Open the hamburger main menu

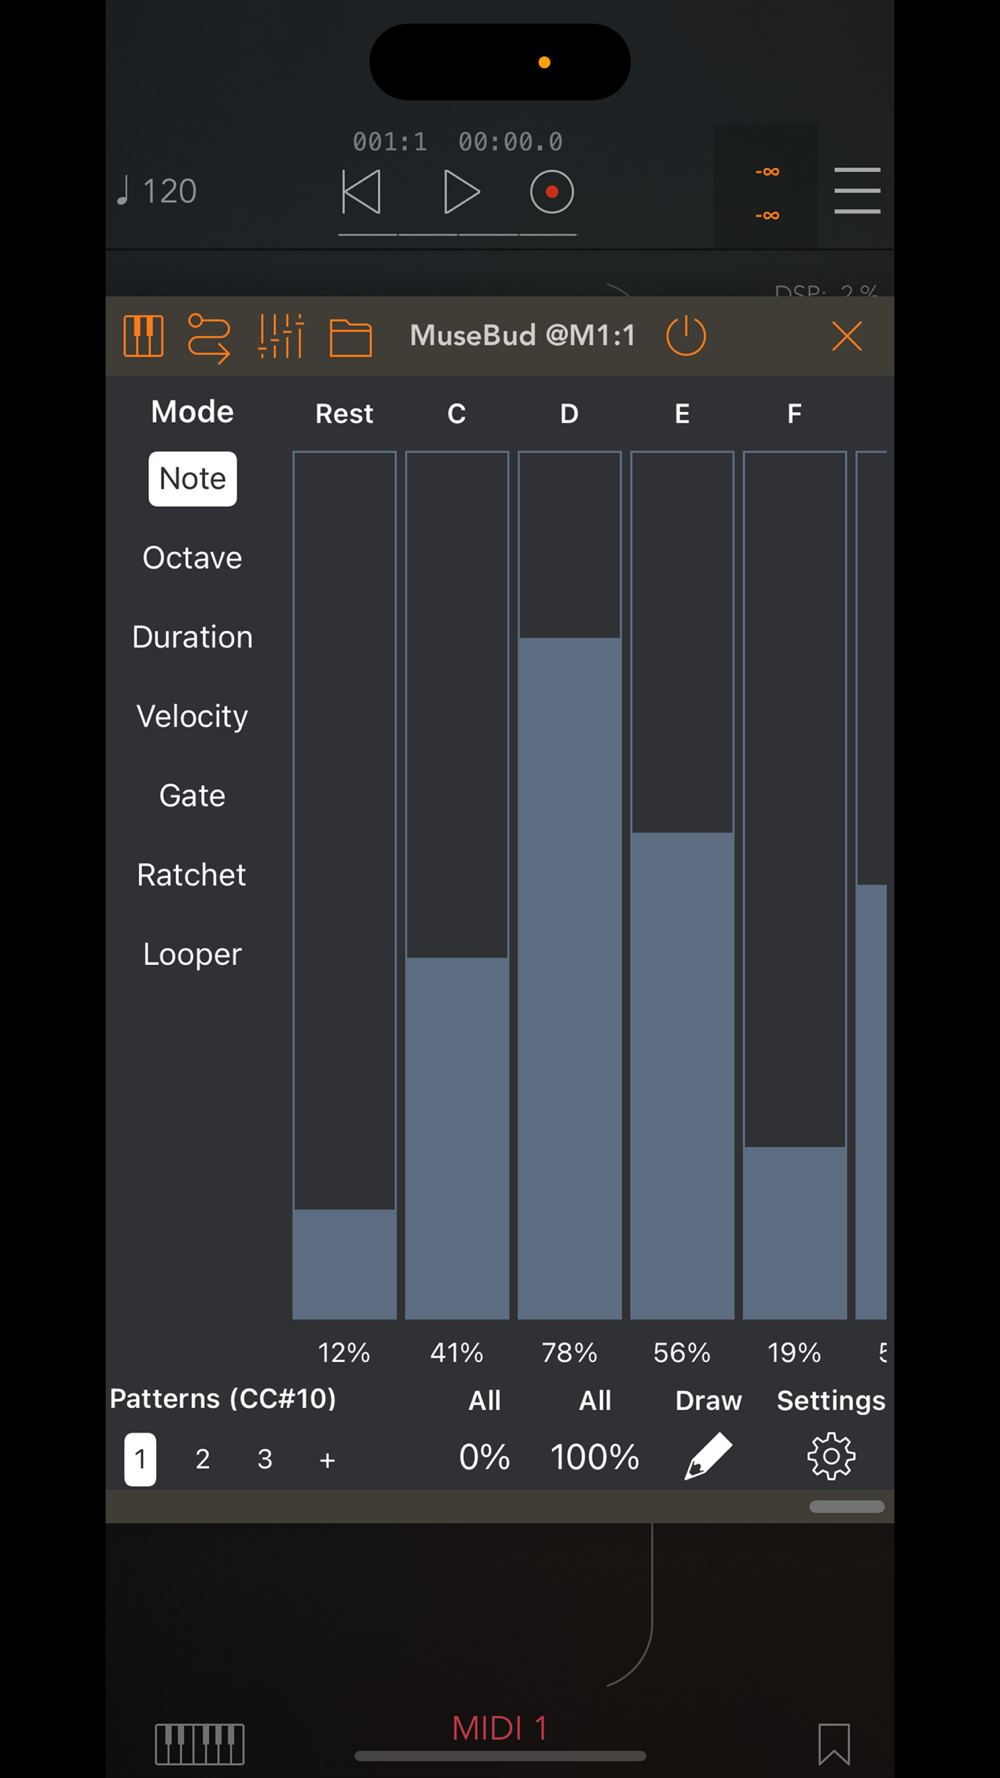tap(857, 191)
